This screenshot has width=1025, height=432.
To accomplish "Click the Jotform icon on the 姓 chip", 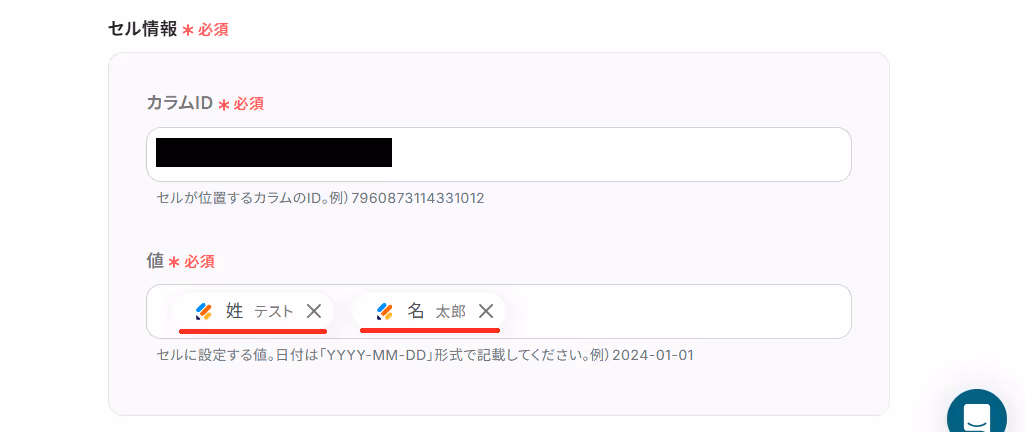I will tap(204, 312).
